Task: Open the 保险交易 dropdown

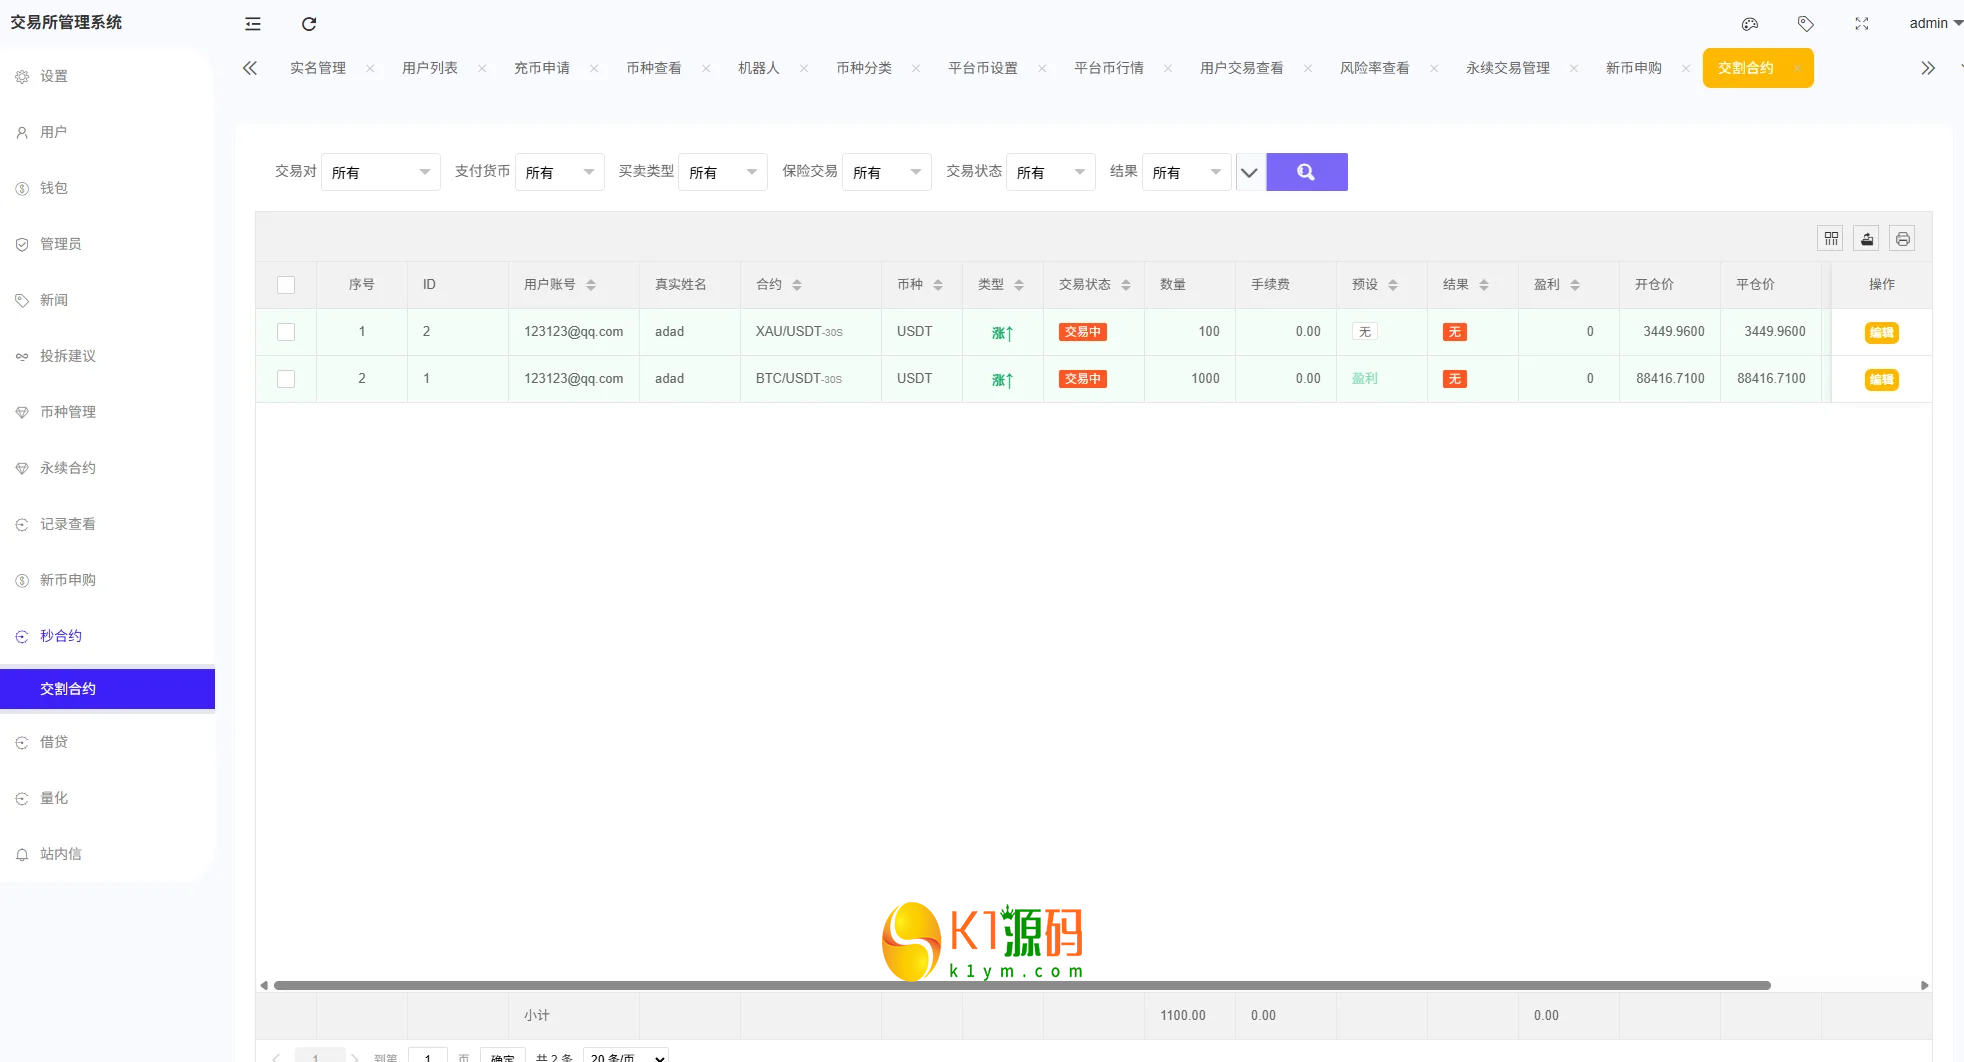Action: [x=887, y=172]
